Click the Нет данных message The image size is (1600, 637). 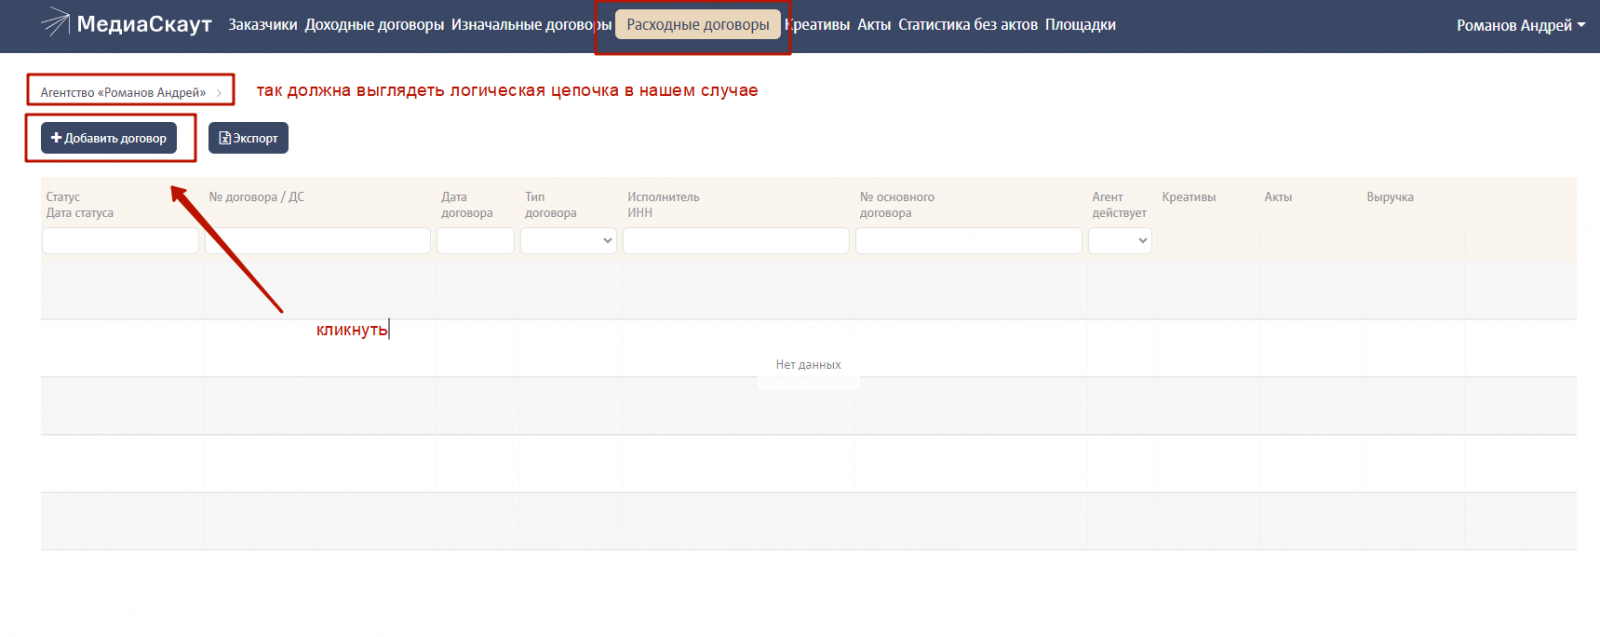point(808,365)
